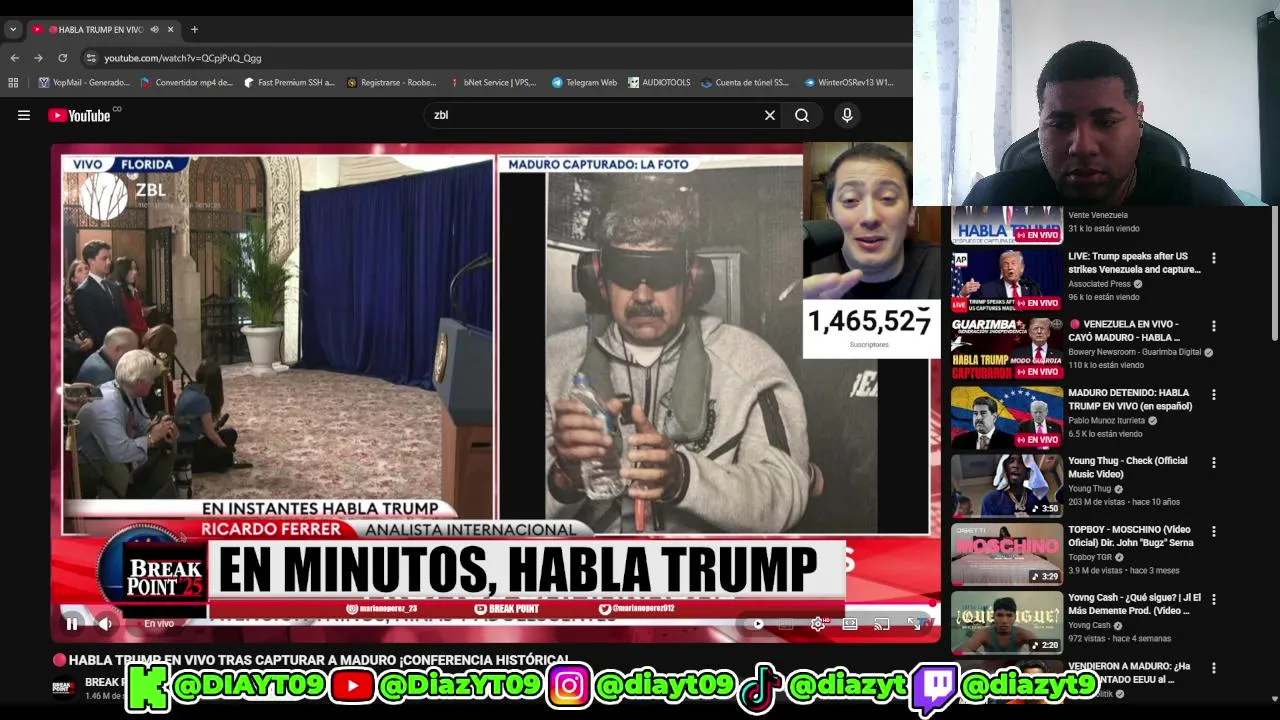This screenshot has height=720, width=1280.
Task: Open WinterOSRev13 bookmark
Action: (848, 83)
